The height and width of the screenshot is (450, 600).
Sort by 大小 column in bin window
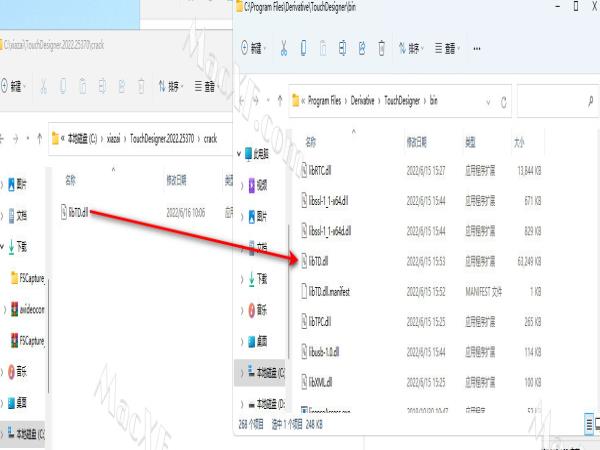click(519, 143)
